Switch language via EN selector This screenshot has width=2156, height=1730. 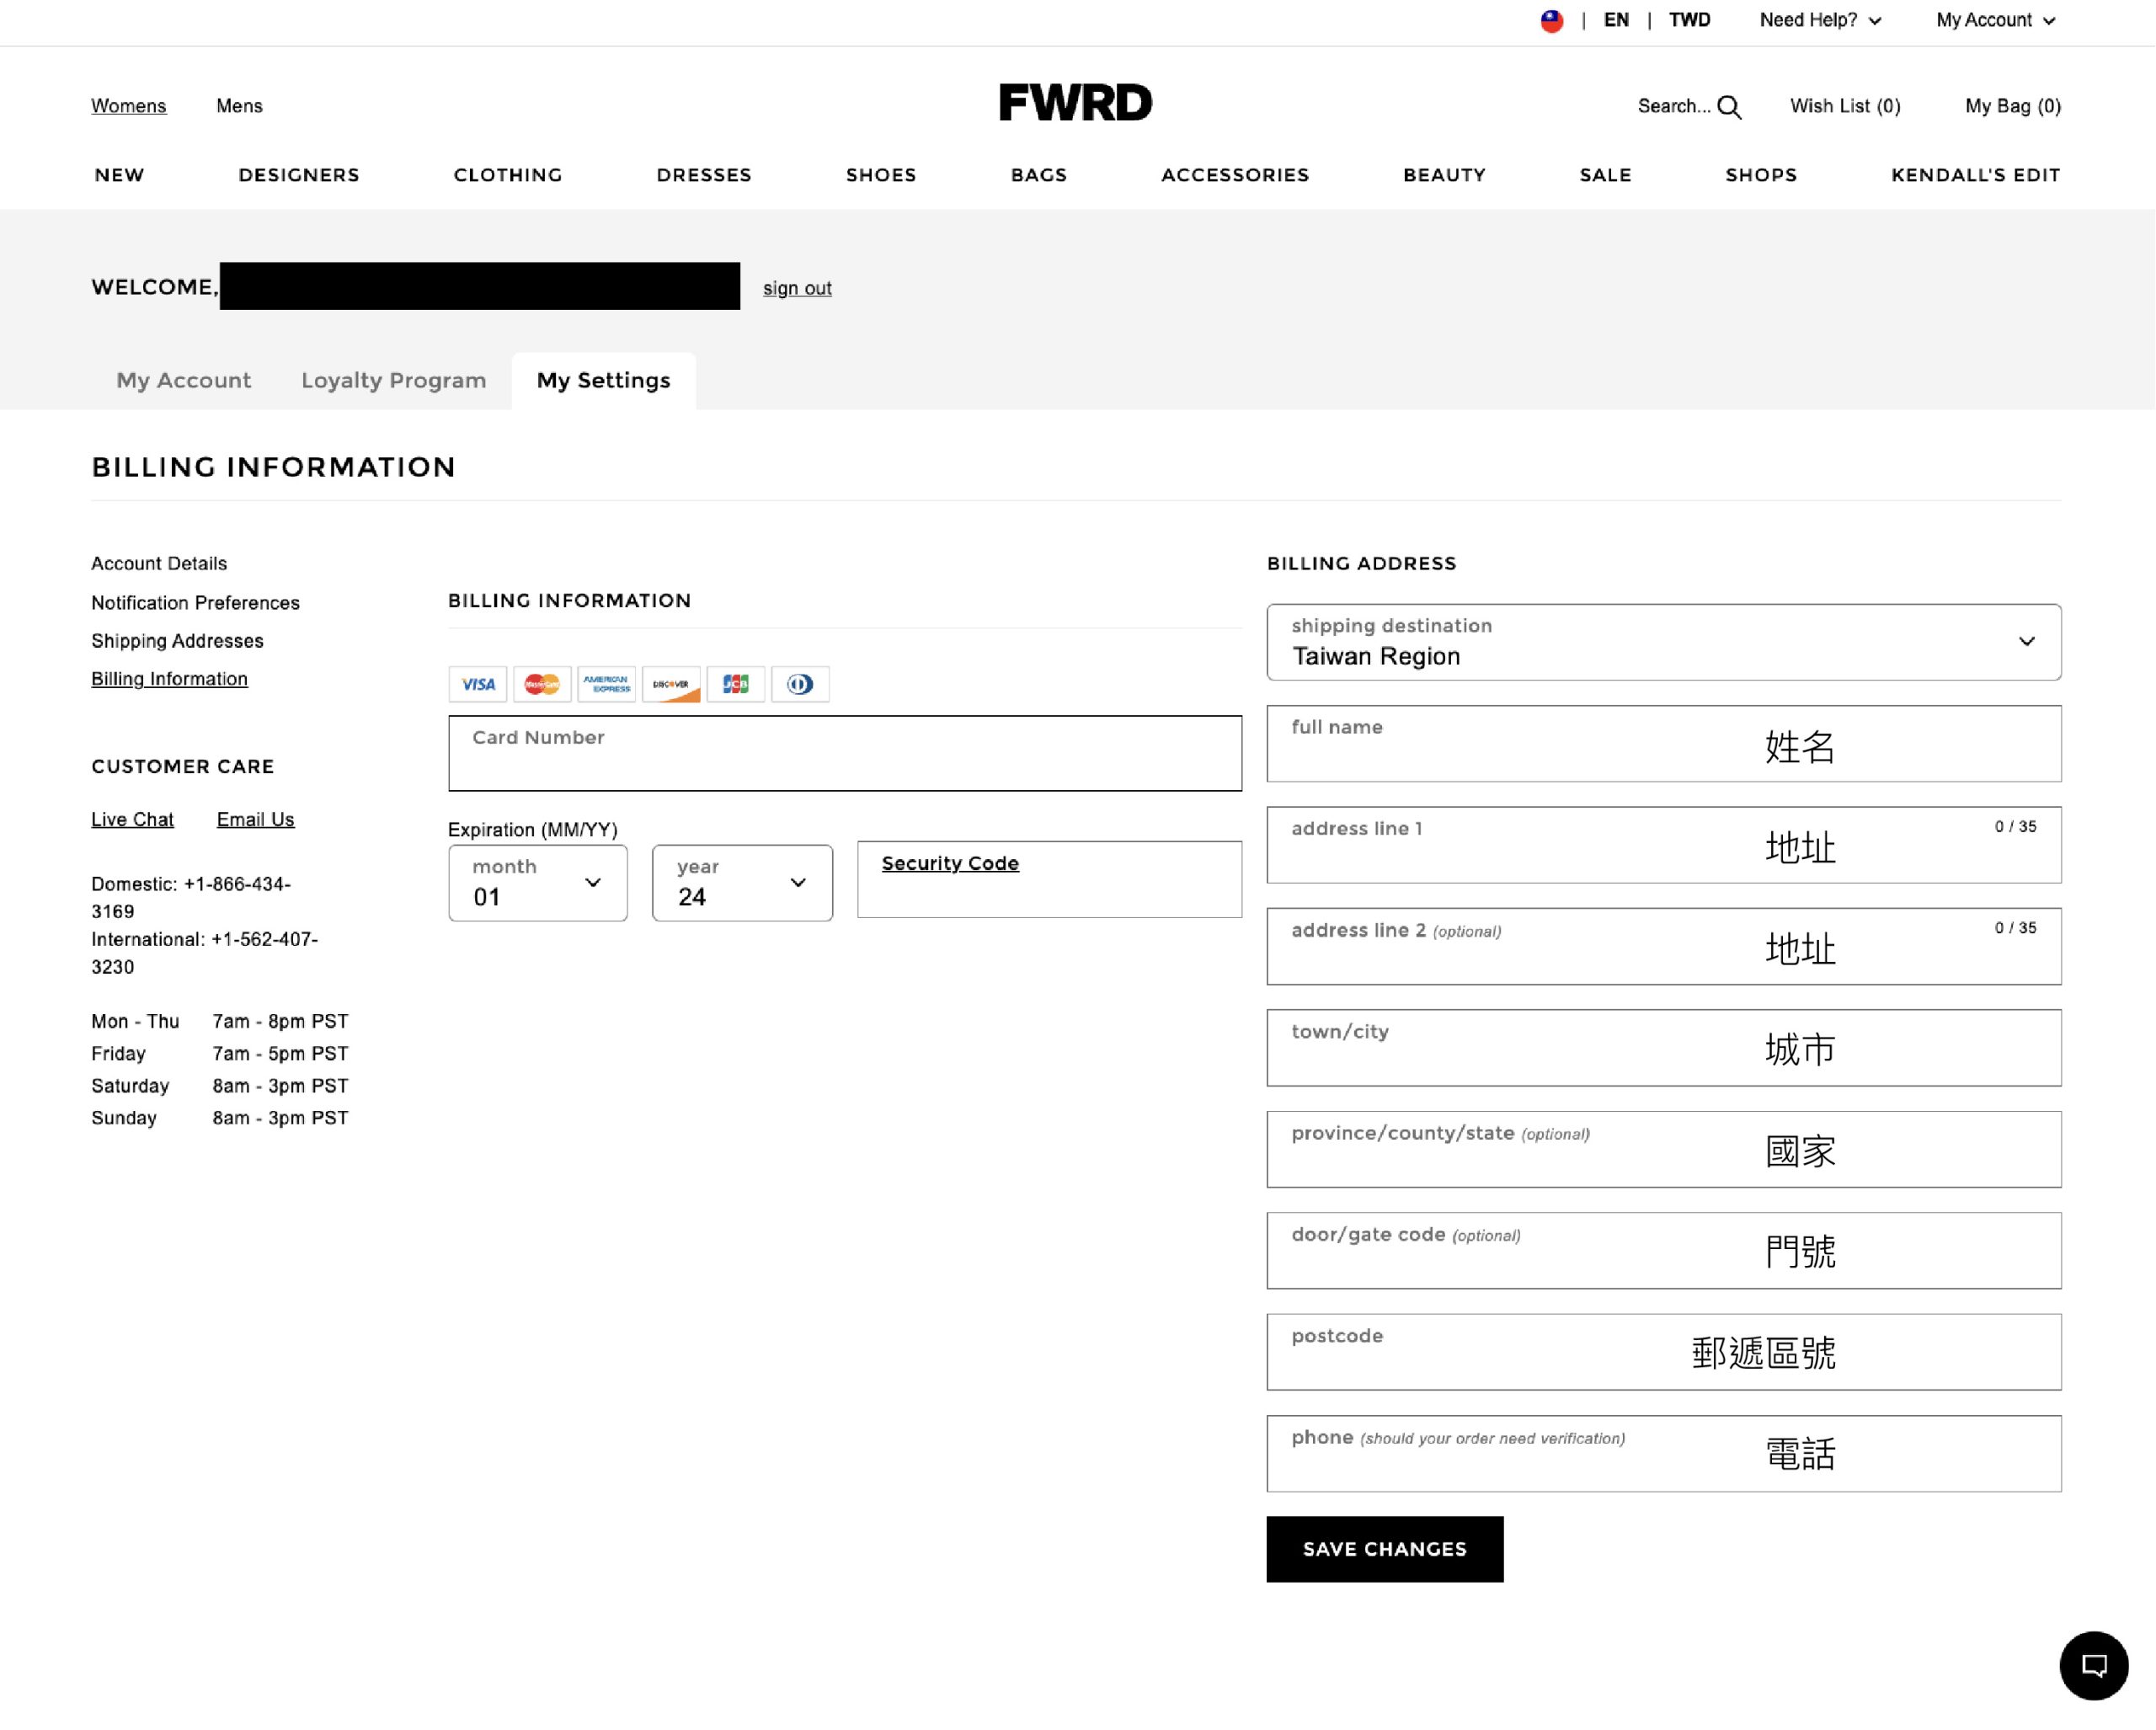(1616, 20)
